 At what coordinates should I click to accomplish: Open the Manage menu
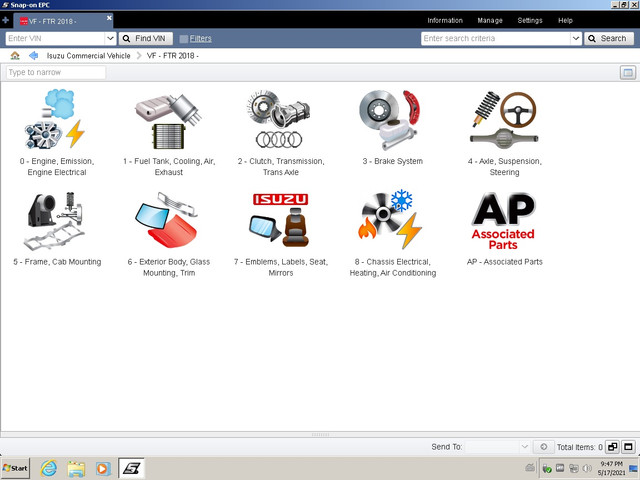pyautogui.click(x=490, y=20)
